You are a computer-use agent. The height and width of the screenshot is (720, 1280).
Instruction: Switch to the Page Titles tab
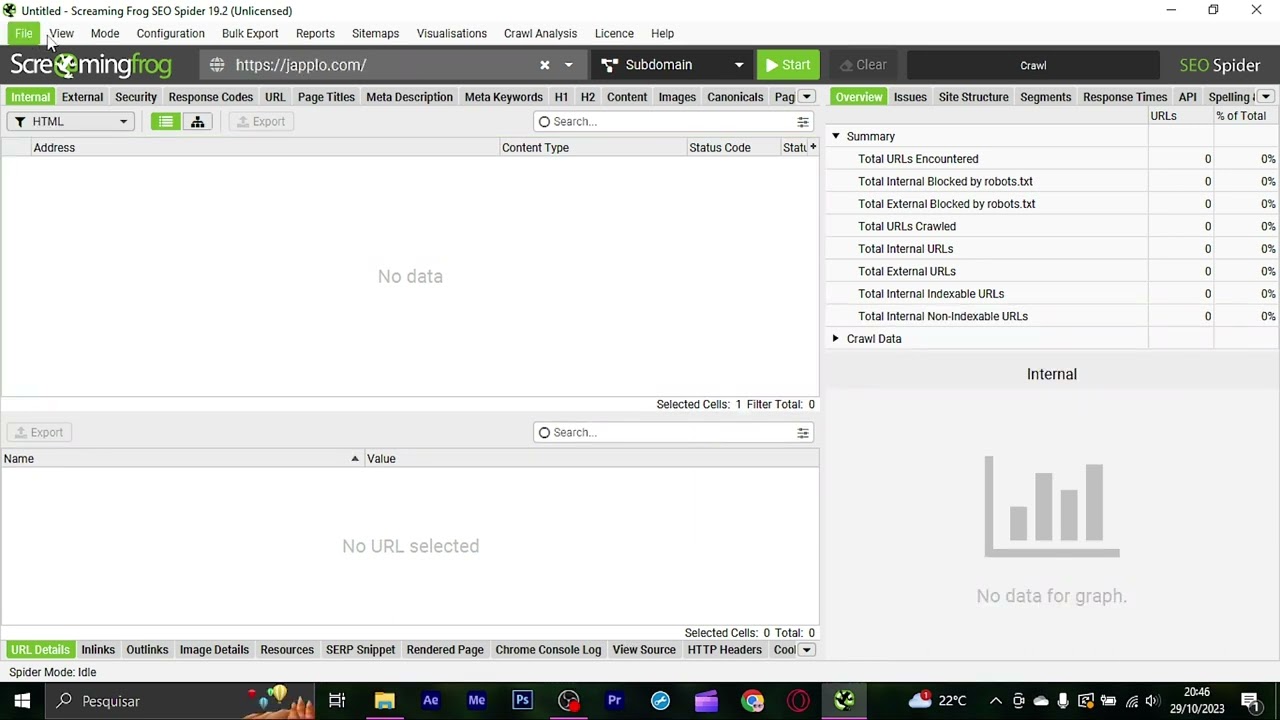[326, 97]
